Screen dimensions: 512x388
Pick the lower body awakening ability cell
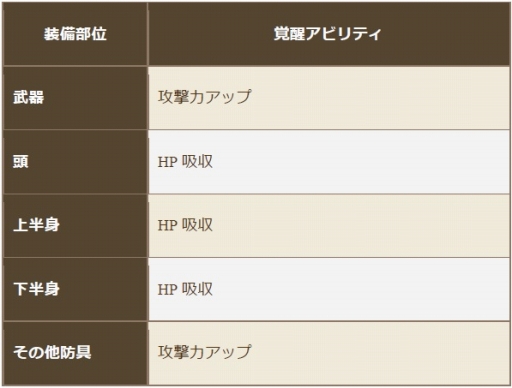pos(329,289)
